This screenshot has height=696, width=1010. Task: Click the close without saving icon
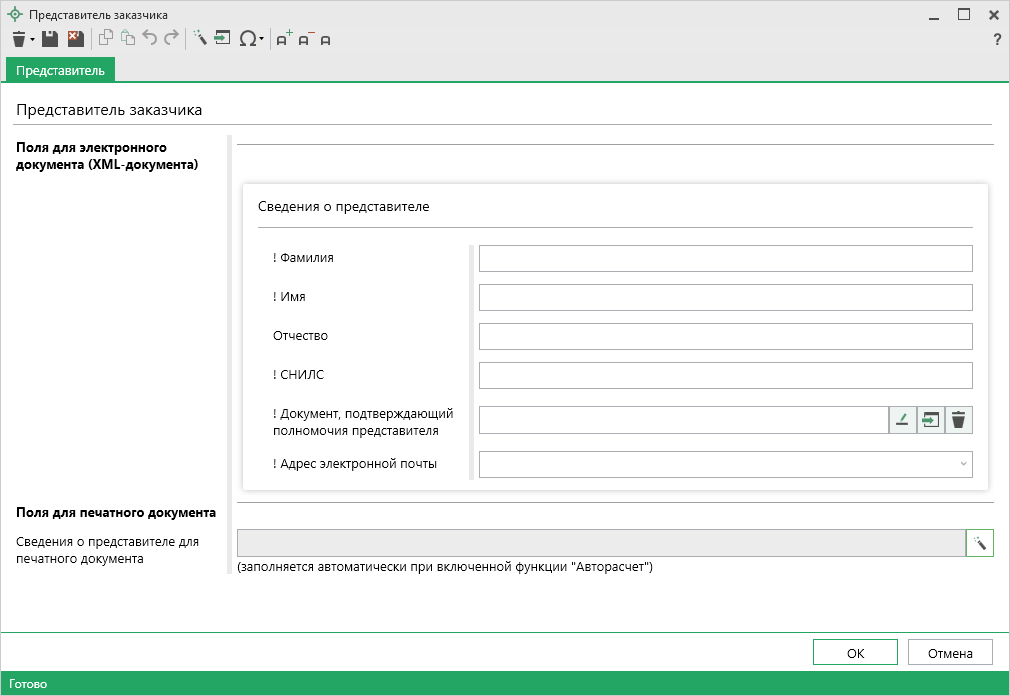point(76,39)
